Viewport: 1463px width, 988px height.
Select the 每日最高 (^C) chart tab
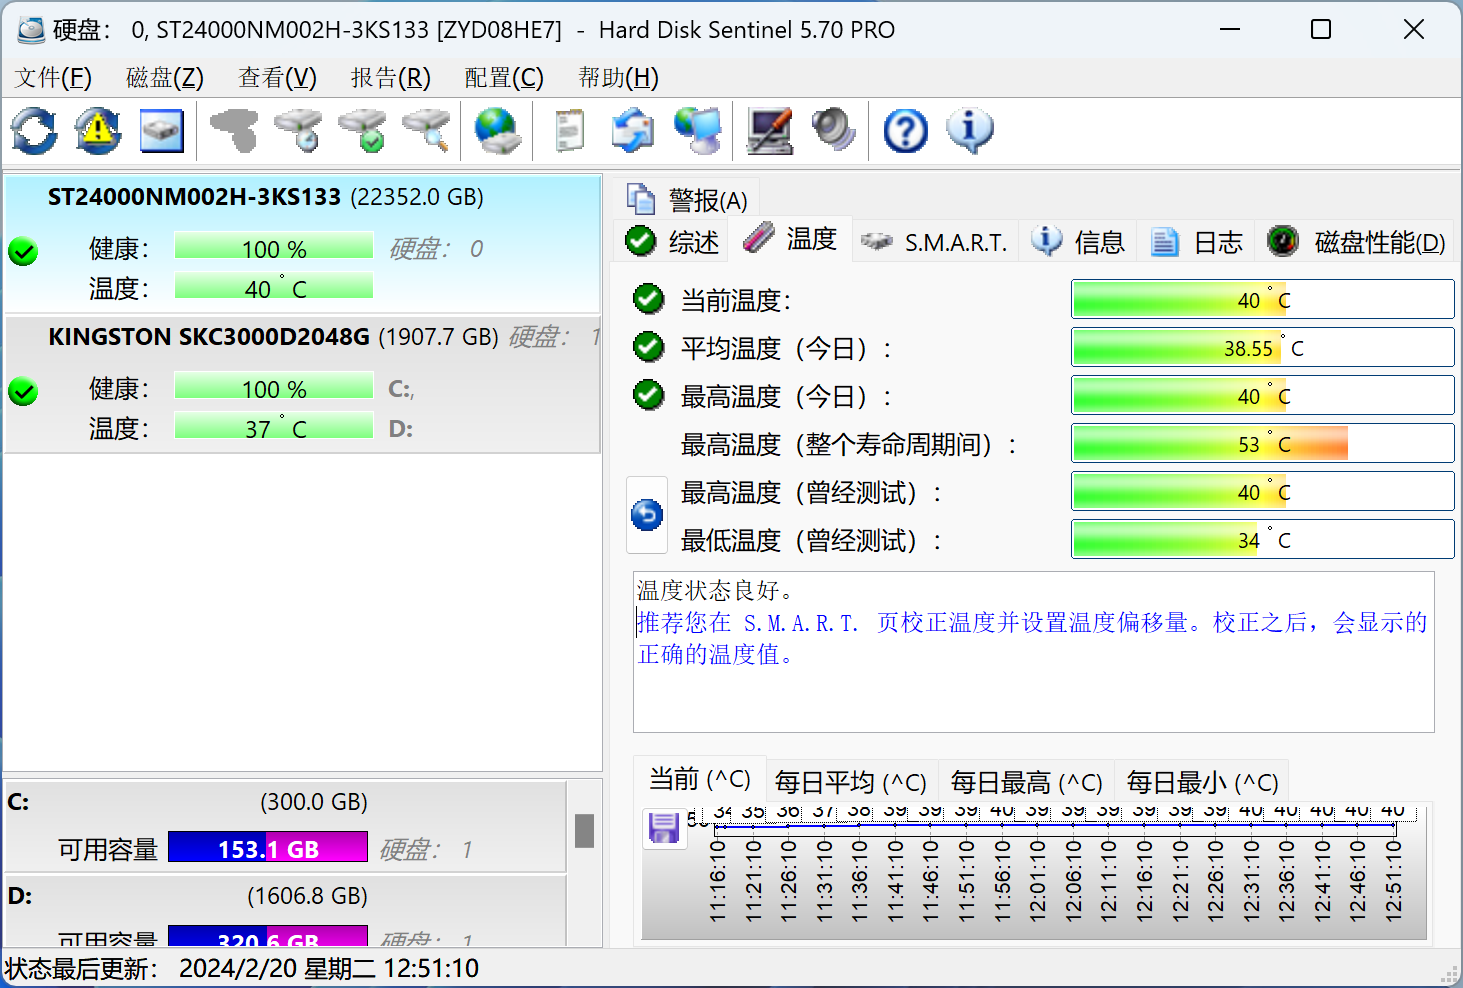[1026, 782]
